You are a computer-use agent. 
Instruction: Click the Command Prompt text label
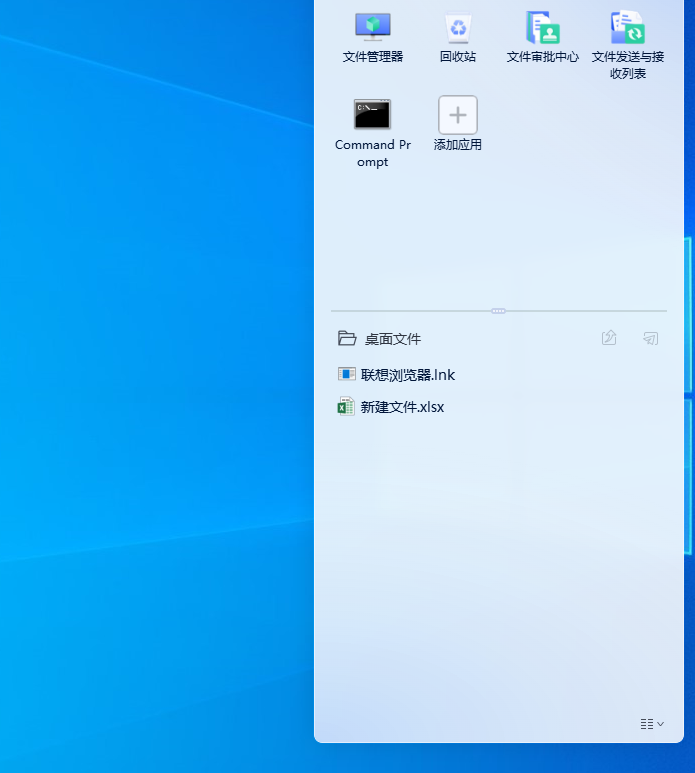[x=372, y=153]
